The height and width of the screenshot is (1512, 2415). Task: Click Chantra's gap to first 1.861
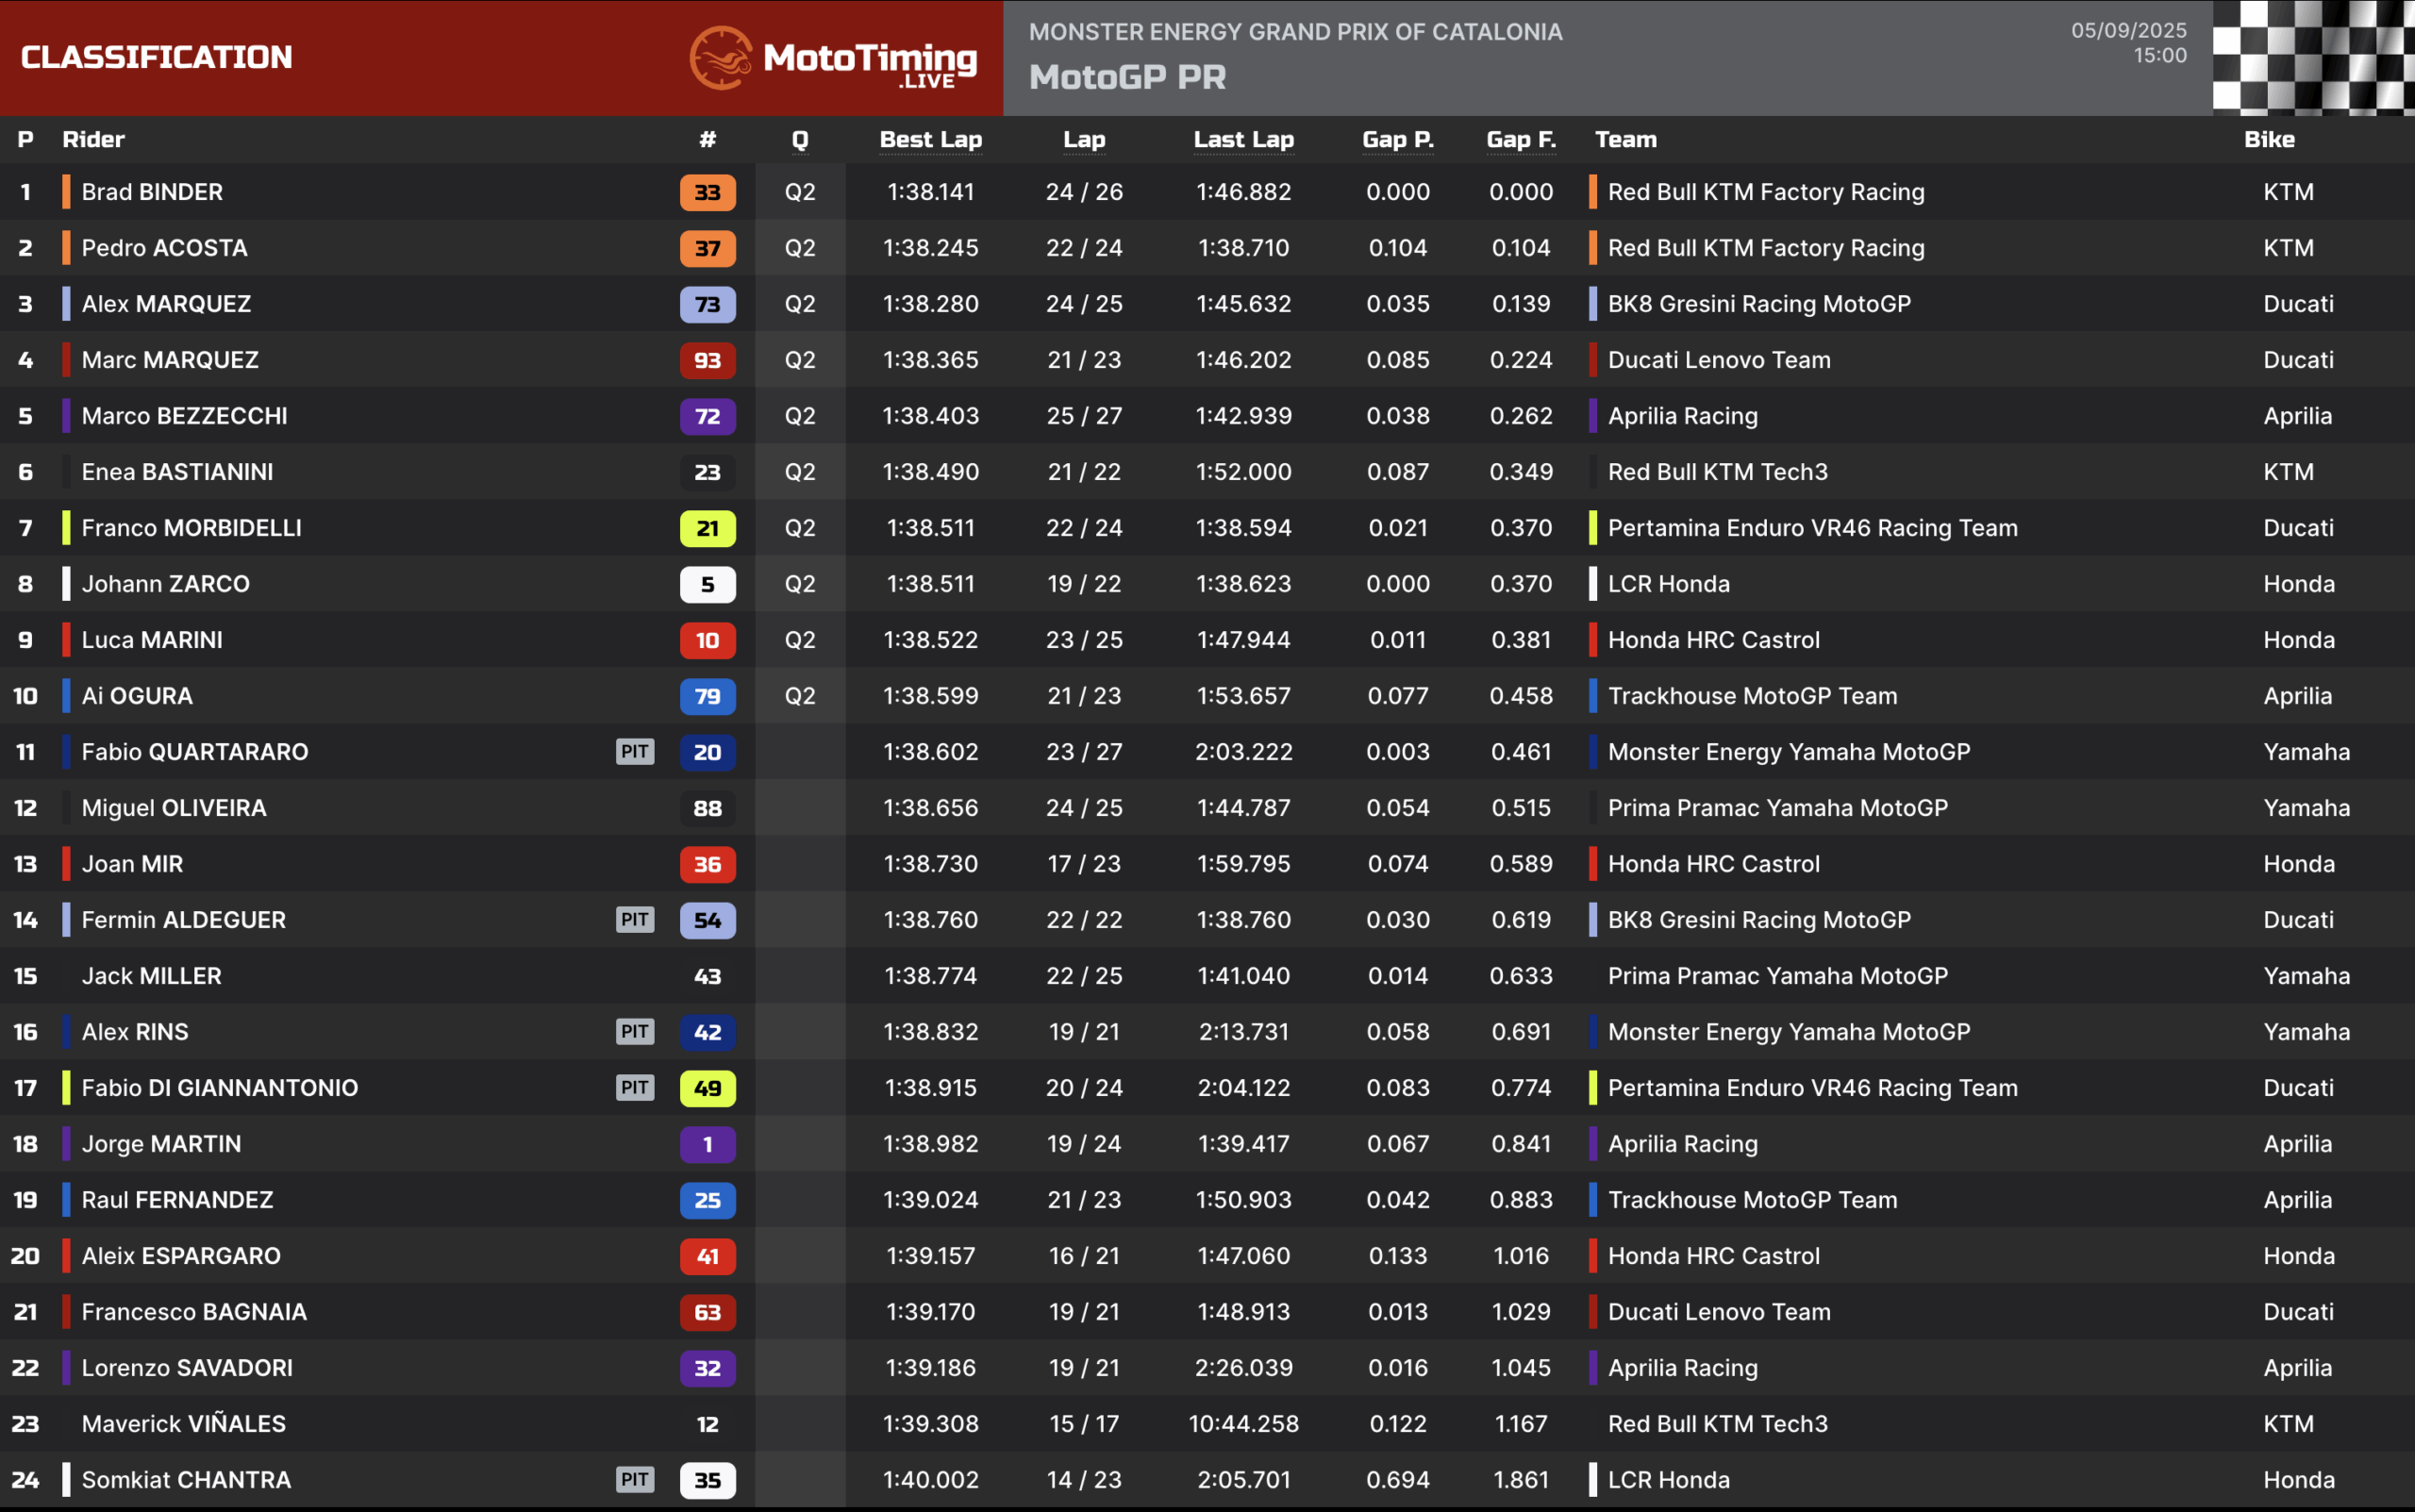[1521, 1480]
